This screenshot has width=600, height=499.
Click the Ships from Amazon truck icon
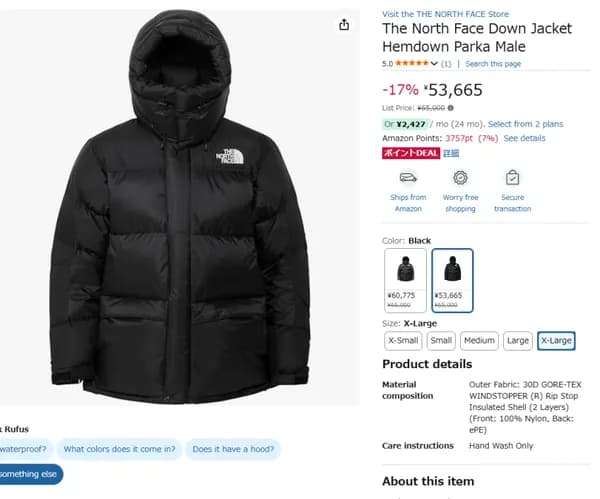coord(408,178)
